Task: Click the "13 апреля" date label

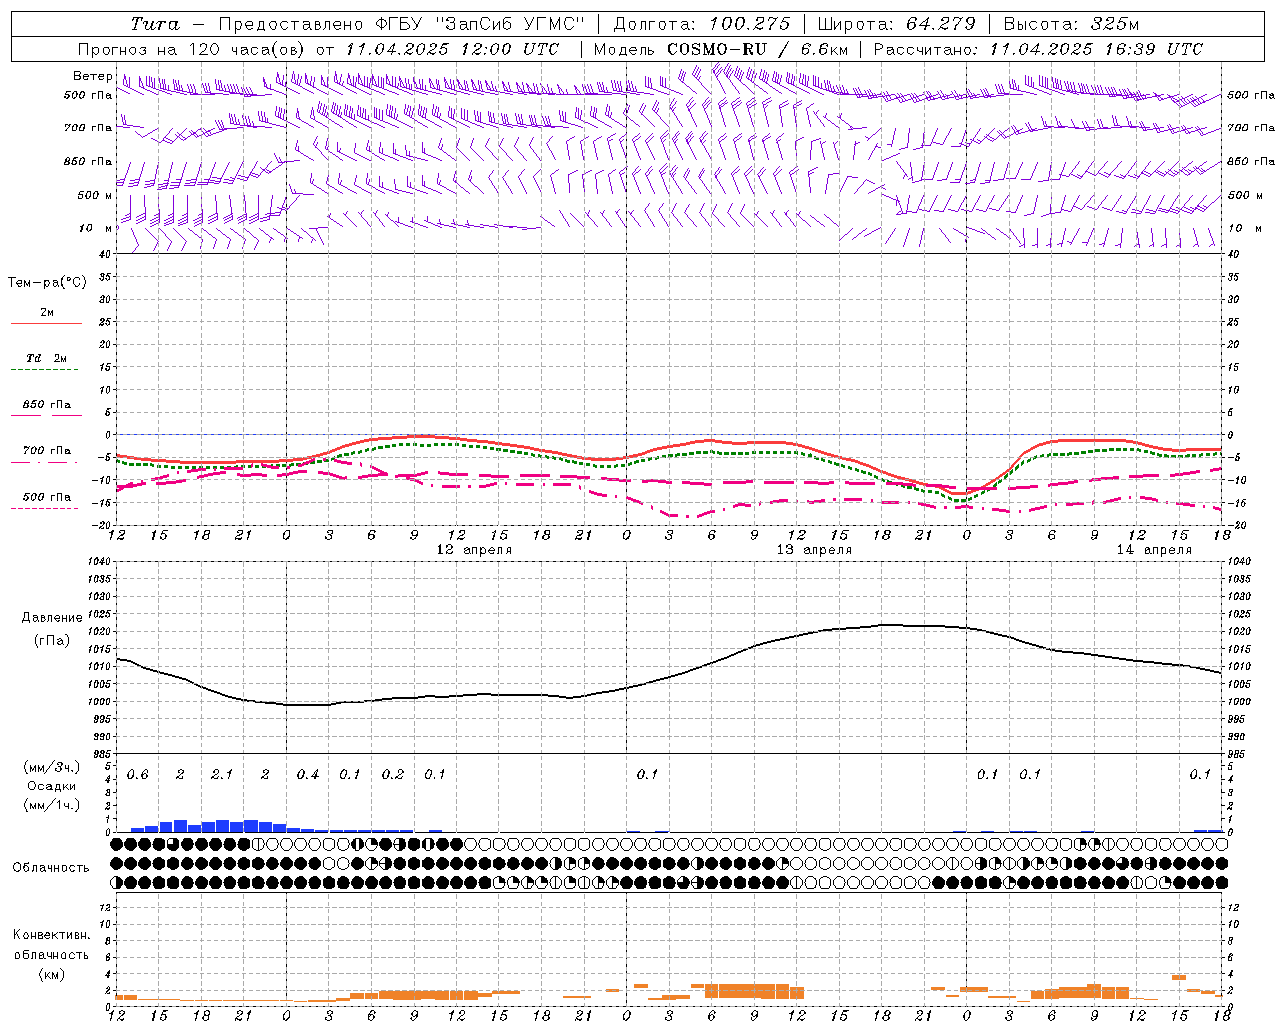Action: [x=814, y=550]
